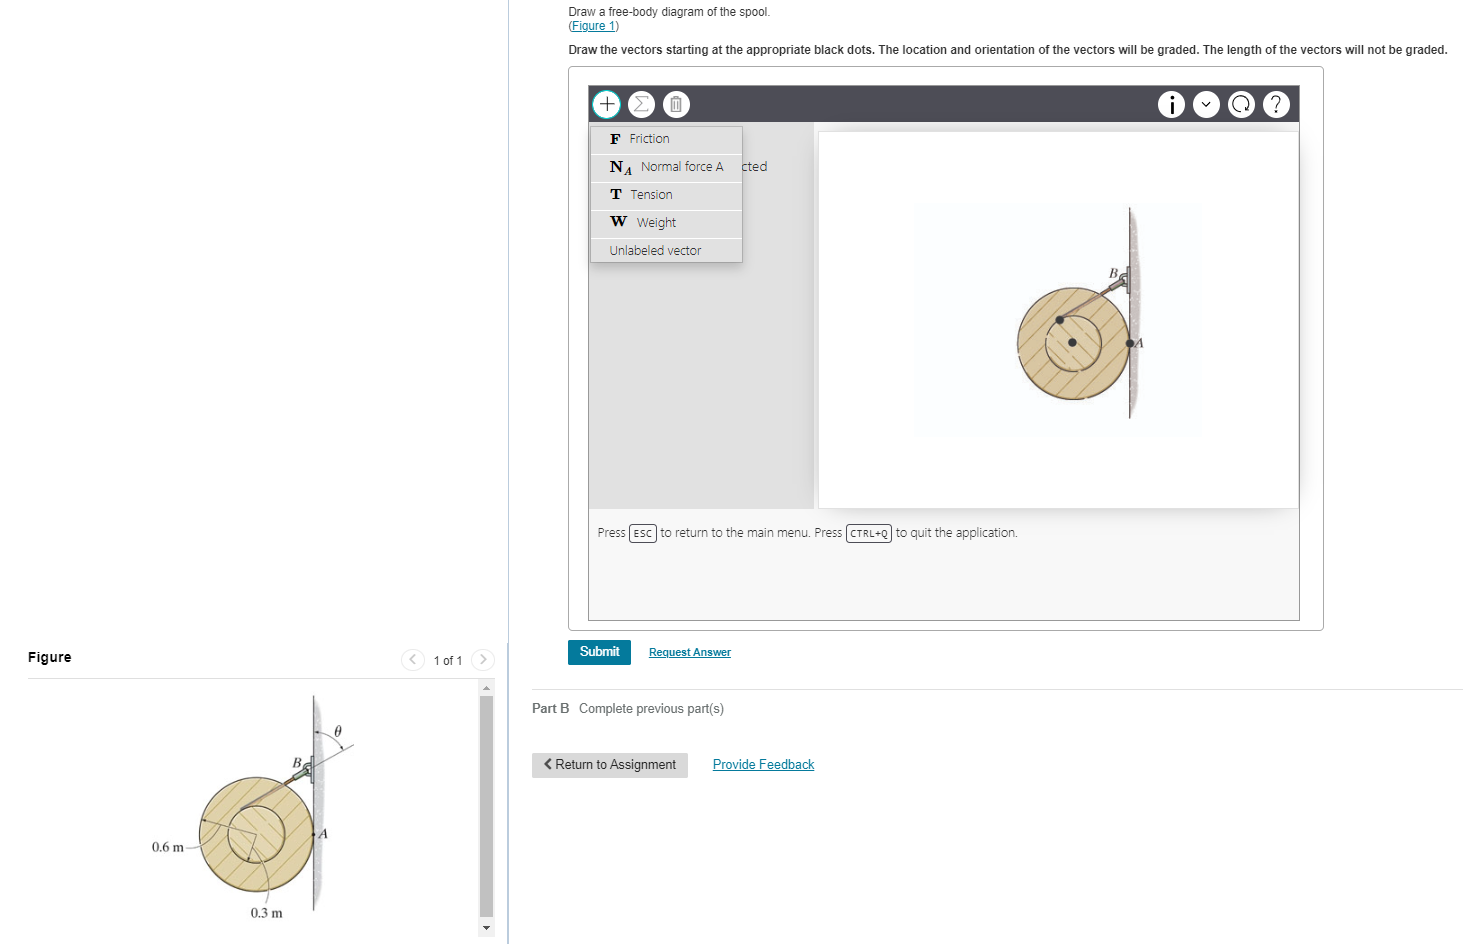Click the circular reset arrow icon
1463x945 pixels.
(1241, 104)
